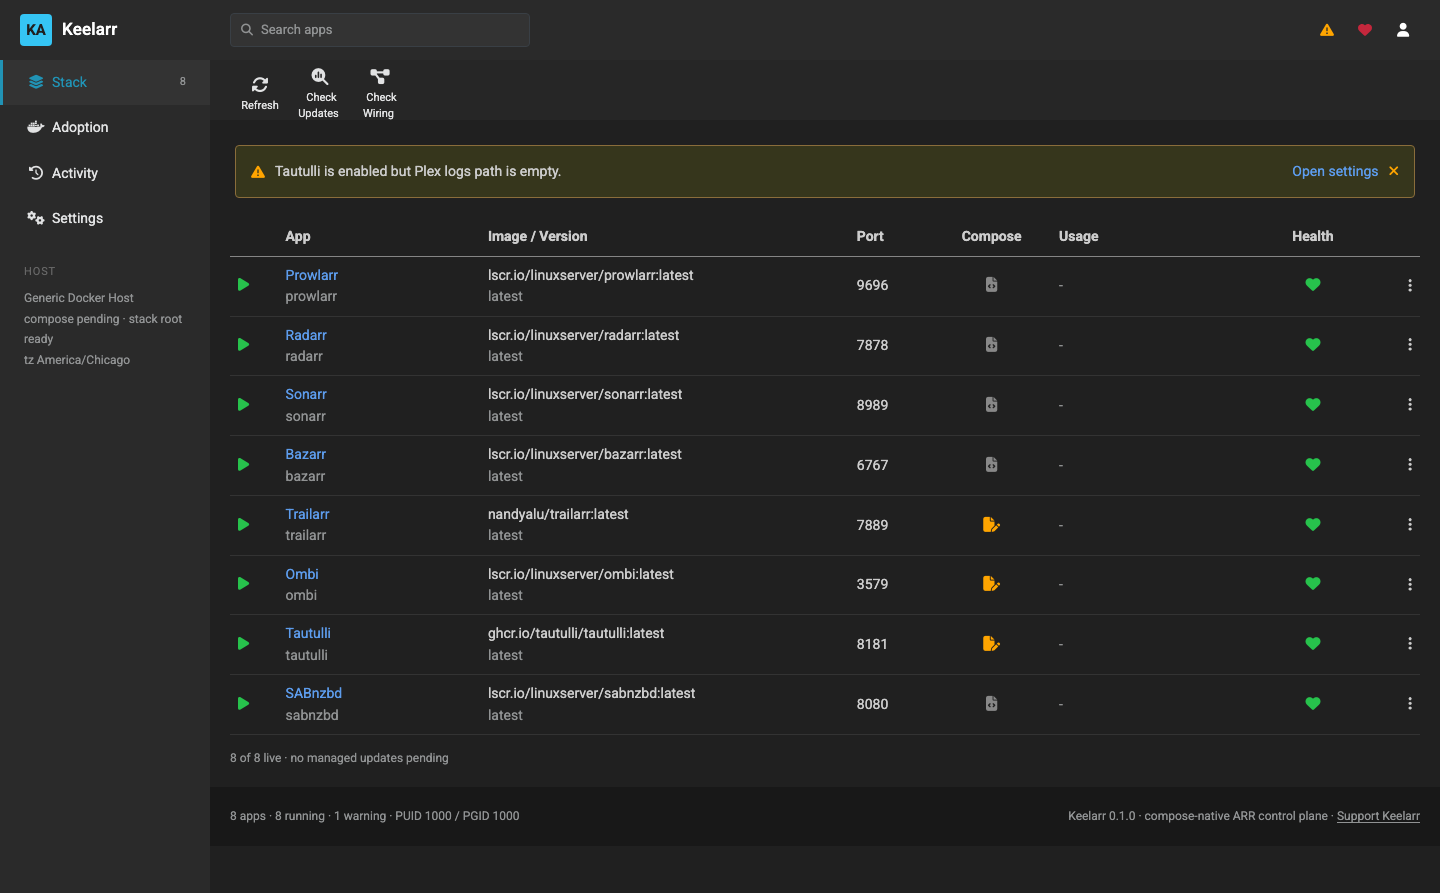The height and width of the screenshot is (893, 1440).
Task: Open the three-dot menu for Tautulli
Action: tap(1410, 644)
